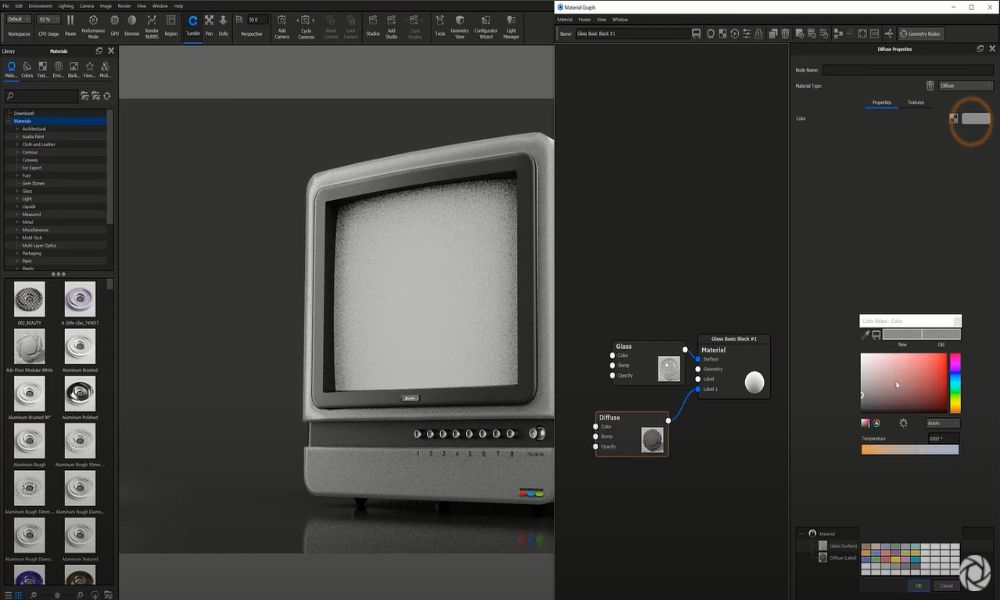1000x600 pixels.
Task: Click OK in the Color Picker
Action: click(918, 585)
